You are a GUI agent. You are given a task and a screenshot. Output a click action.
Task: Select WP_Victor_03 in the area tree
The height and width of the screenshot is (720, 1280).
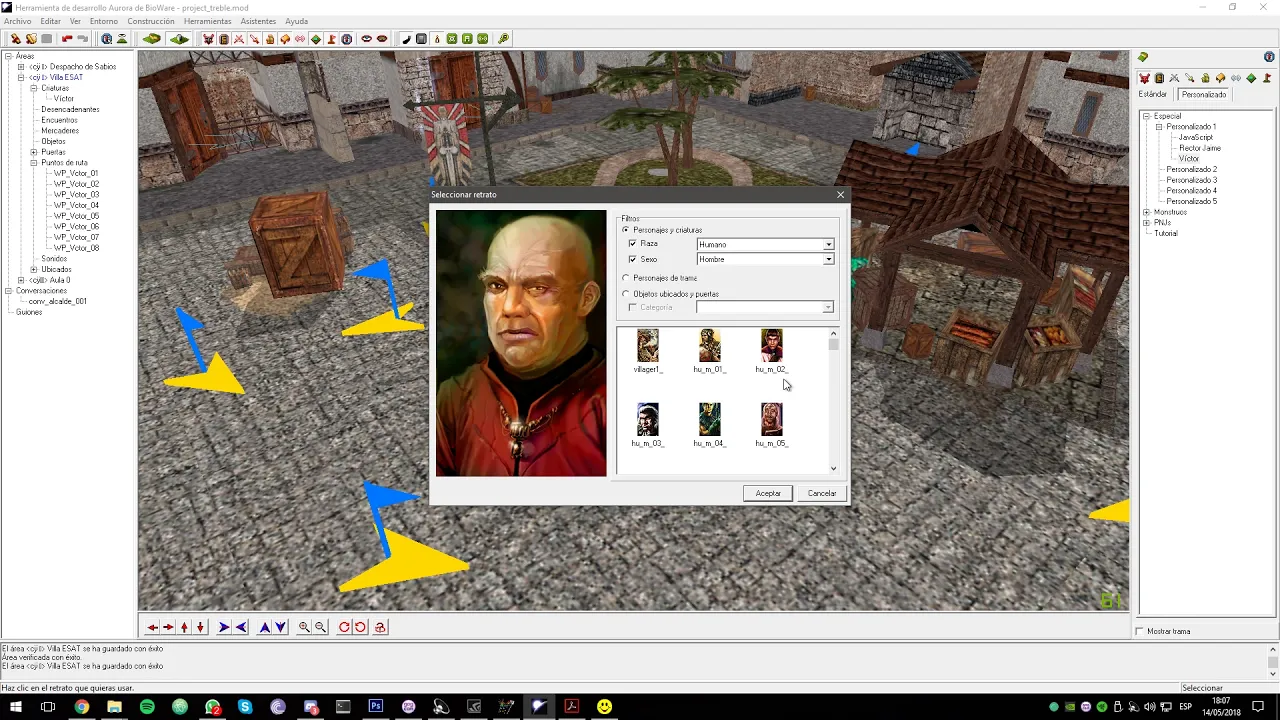coord(76,195)
